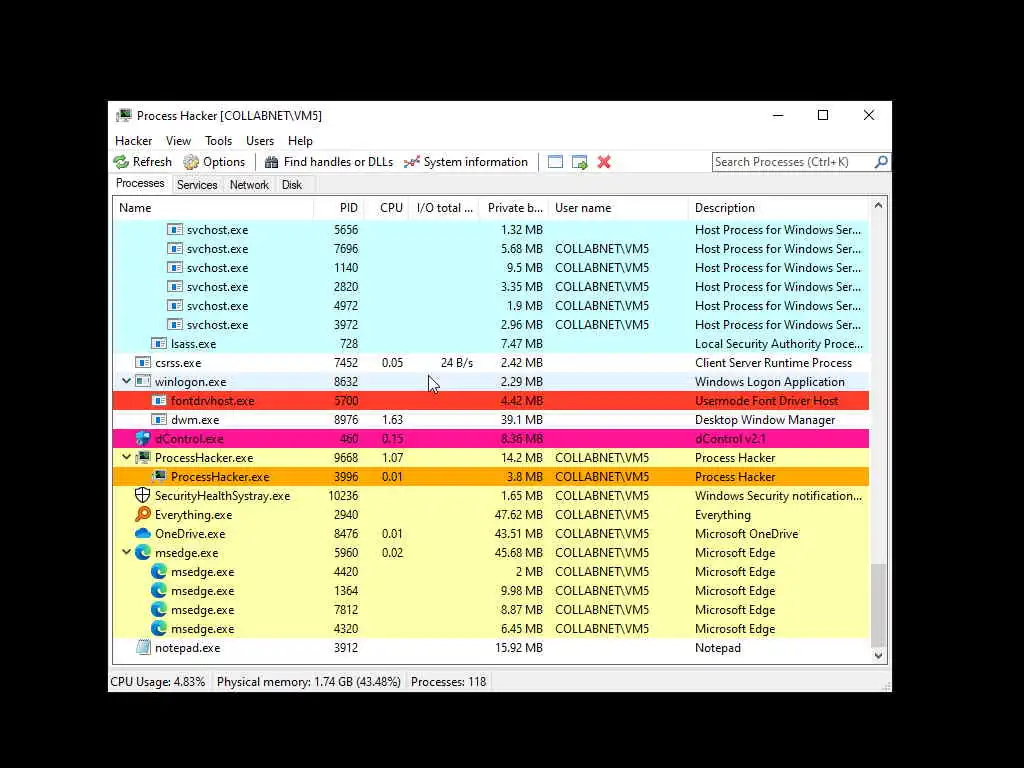This screenshot has width=1024, height=768.
Task: Click the Edge icon for PID 4420
Action: click(x=159, y=571)
